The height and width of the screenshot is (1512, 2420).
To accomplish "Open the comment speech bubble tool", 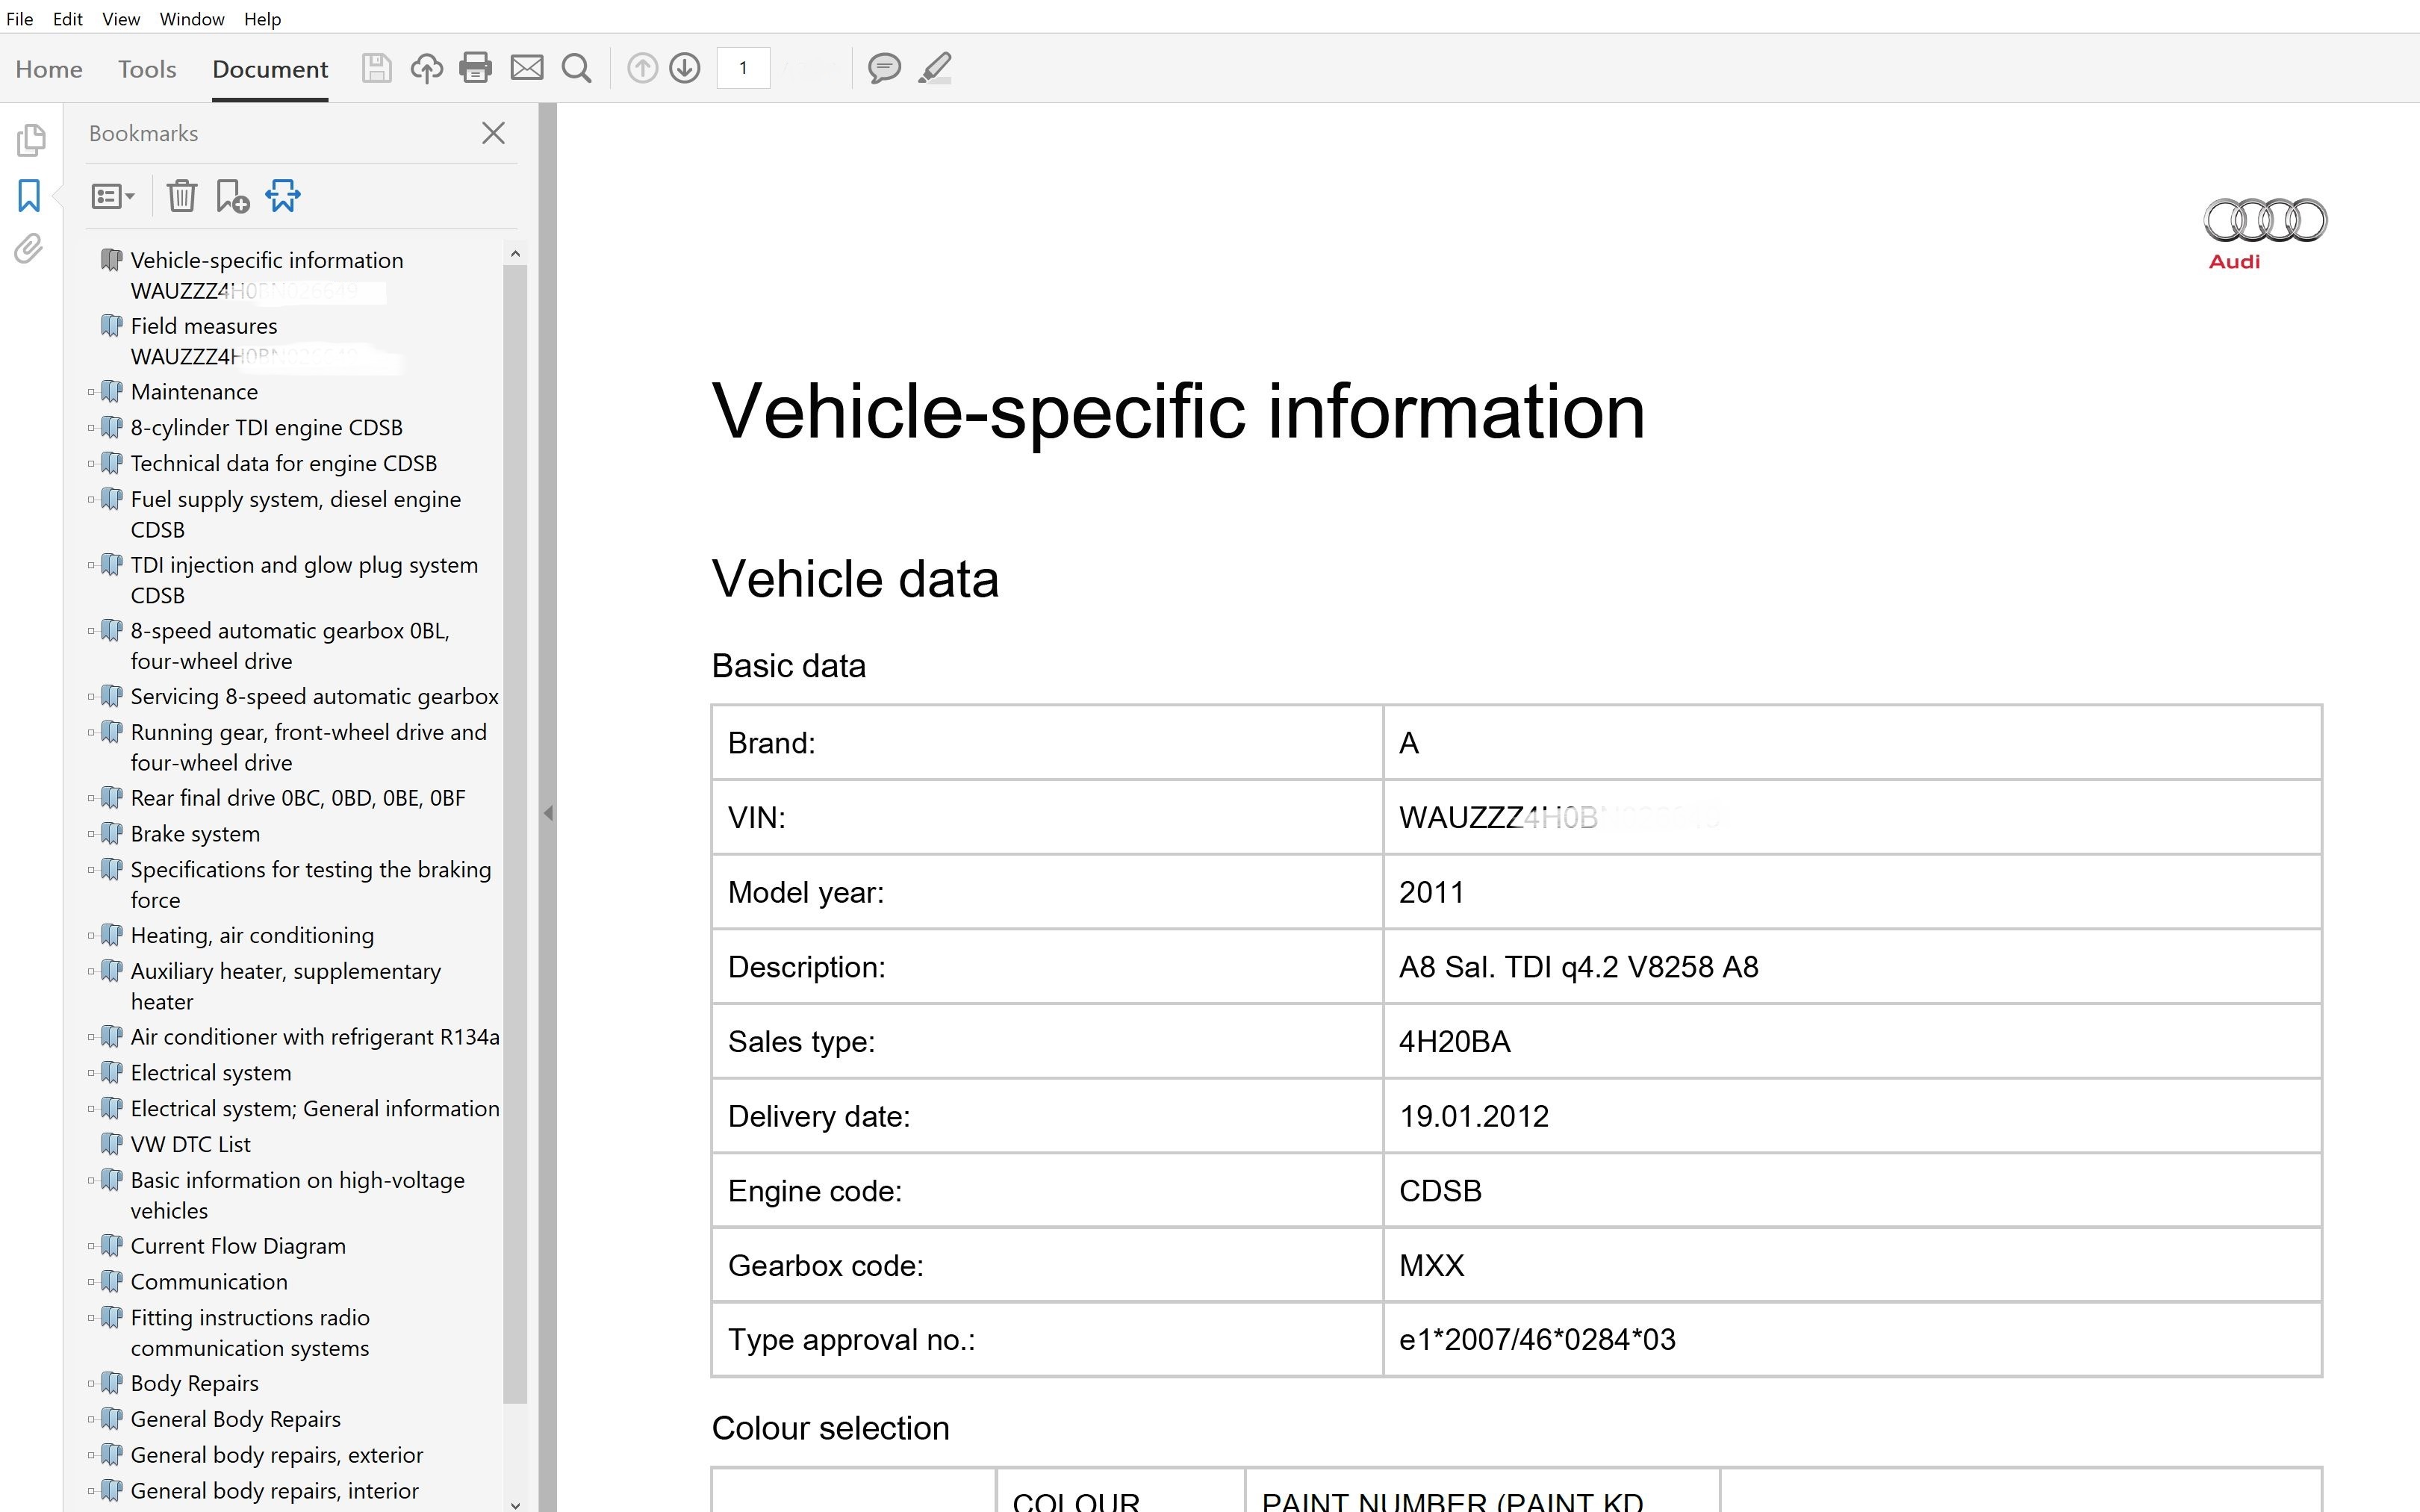I will (x=884, y=68).
